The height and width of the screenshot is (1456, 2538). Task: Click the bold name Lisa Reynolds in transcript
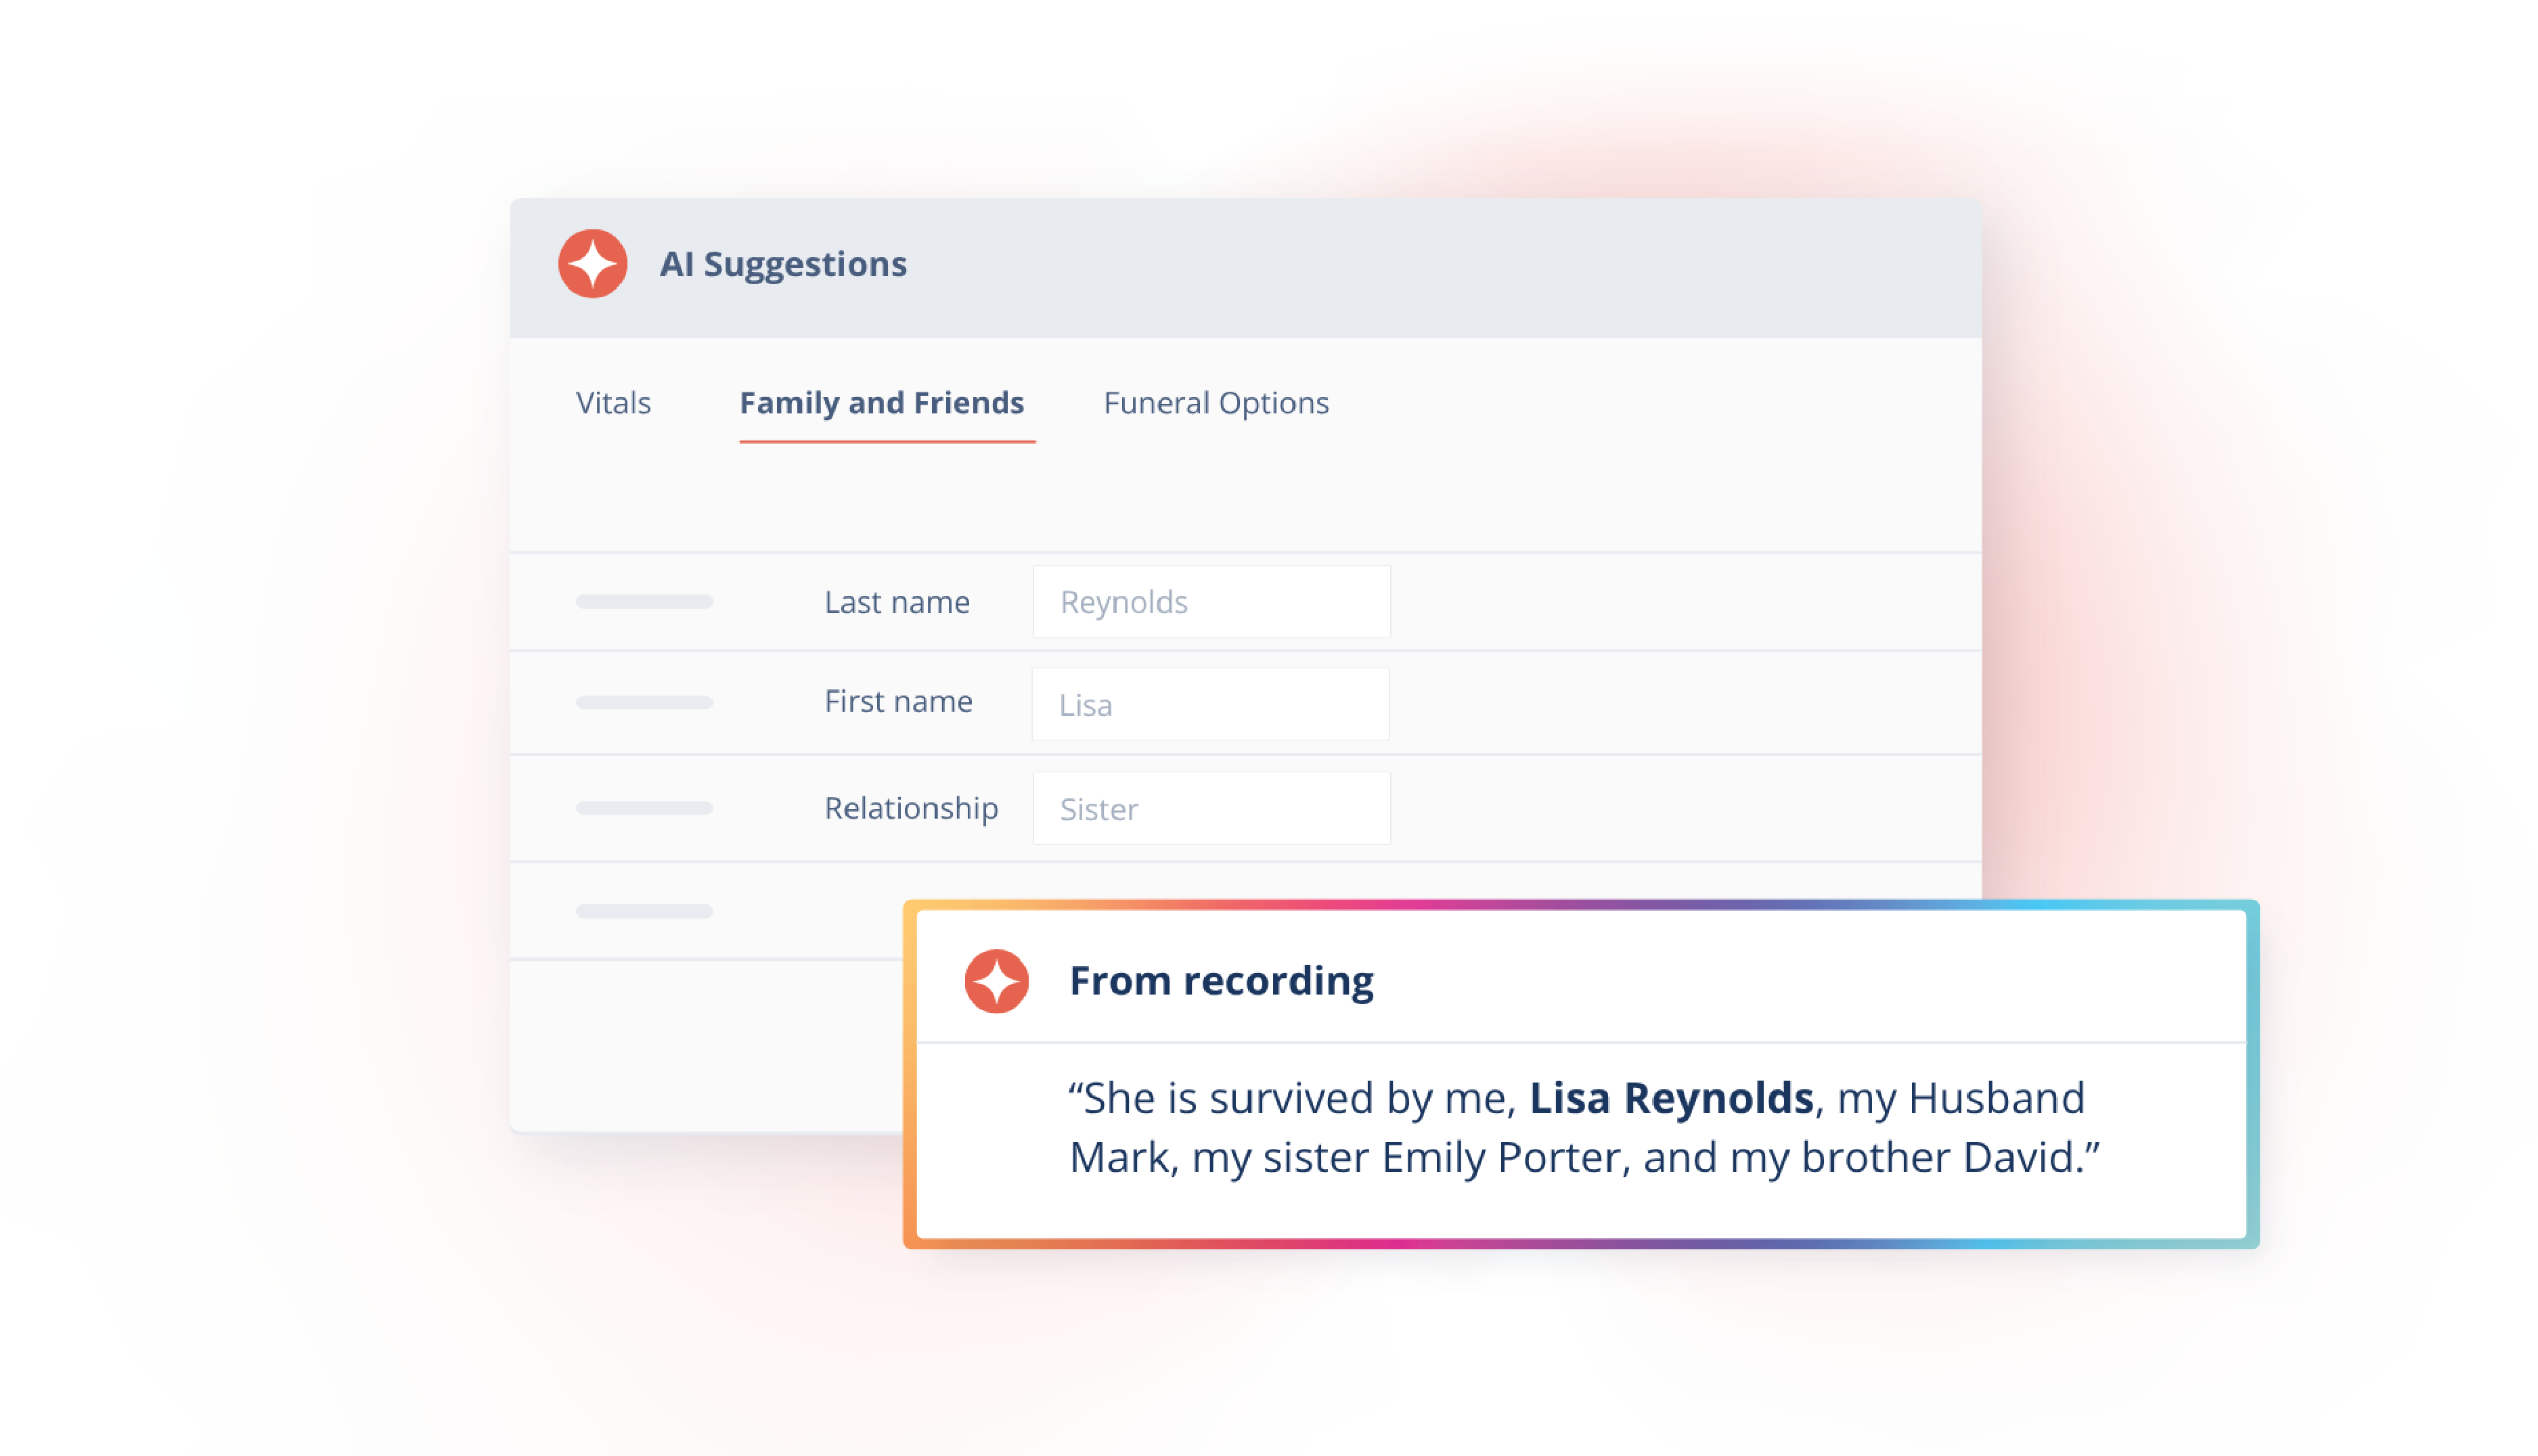click(x=1671, y=1098)
